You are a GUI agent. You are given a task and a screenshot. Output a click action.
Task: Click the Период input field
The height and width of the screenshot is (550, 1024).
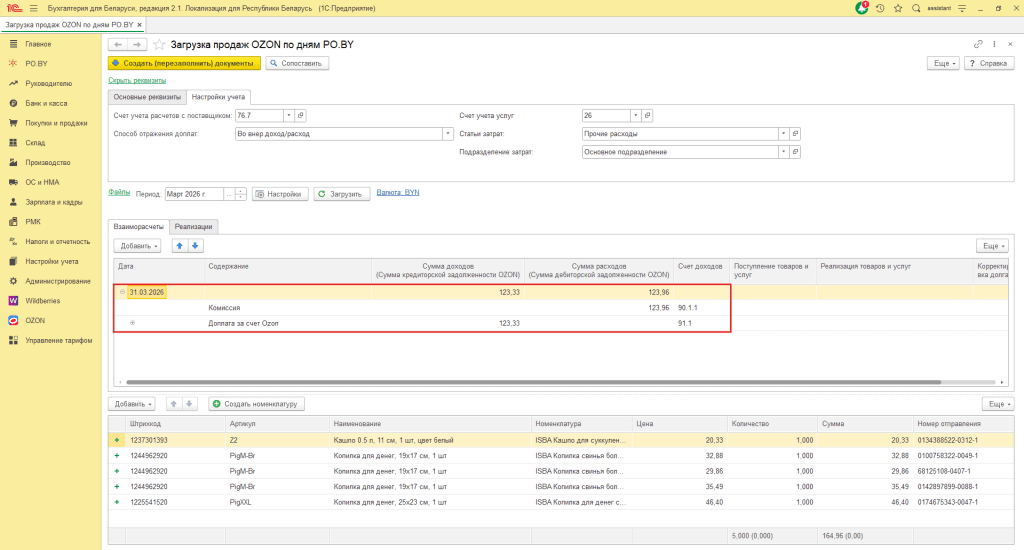tap(195, 194)
